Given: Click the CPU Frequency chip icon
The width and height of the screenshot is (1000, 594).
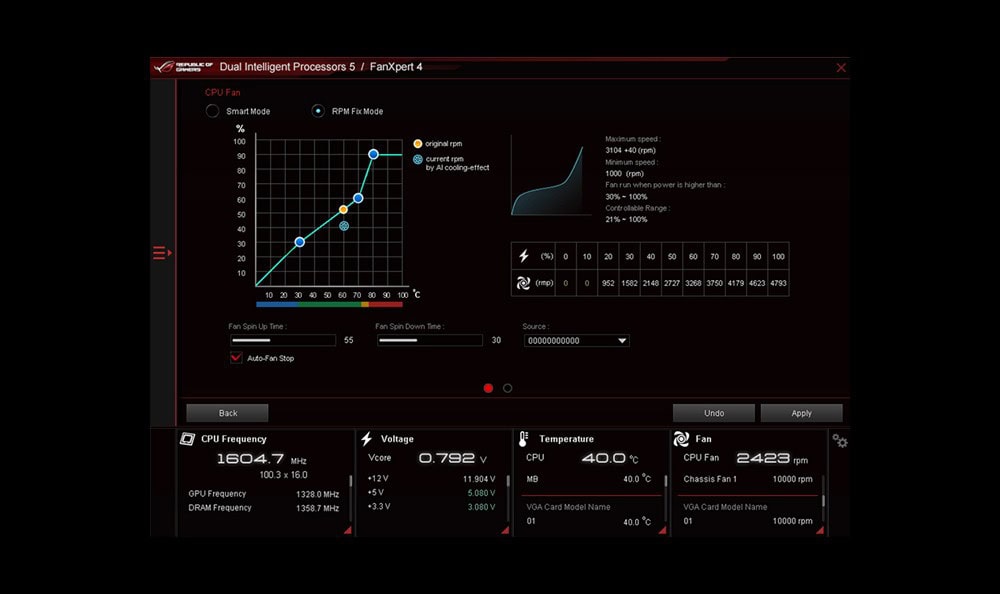Looking at the screenshot, I should pos(188,439).
